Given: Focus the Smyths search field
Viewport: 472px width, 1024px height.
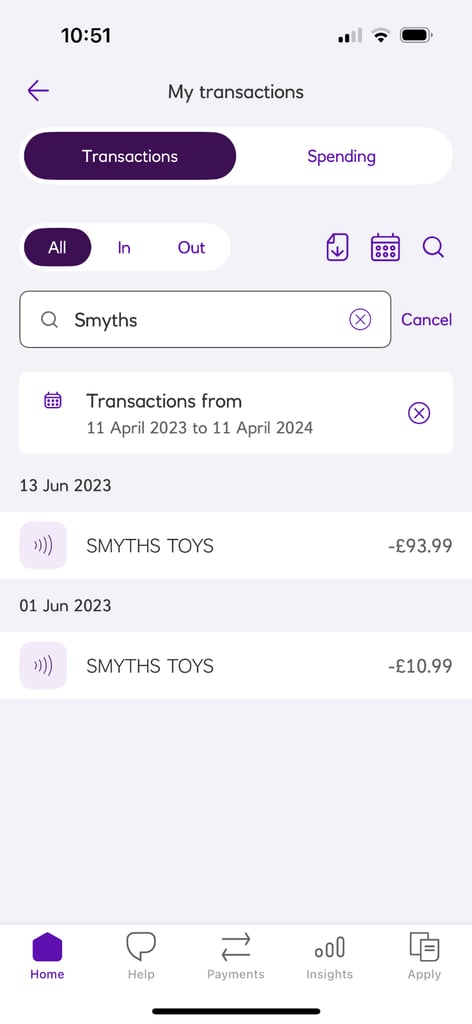Looking at the screenshot, I should (205, 319).
